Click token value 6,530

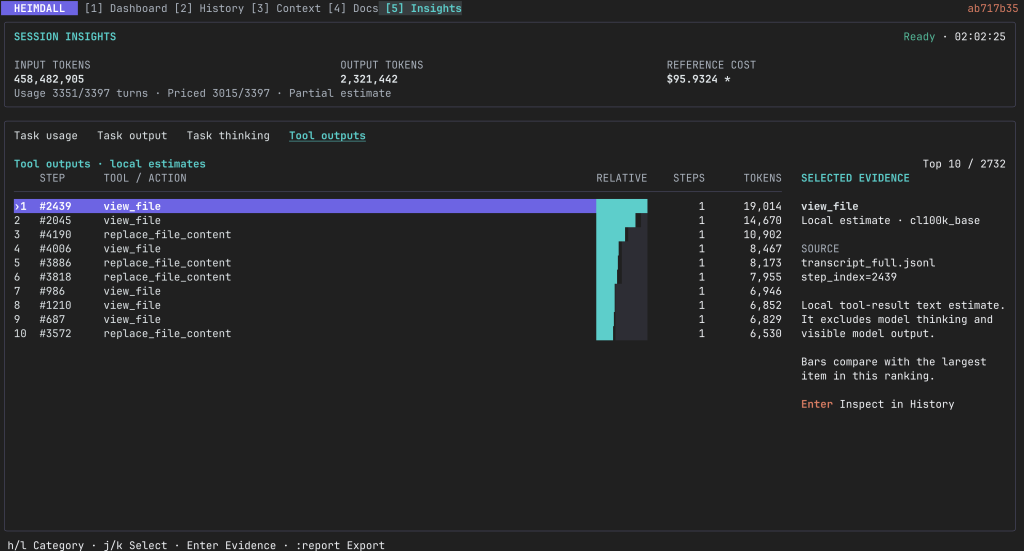(x=766, y=334)
